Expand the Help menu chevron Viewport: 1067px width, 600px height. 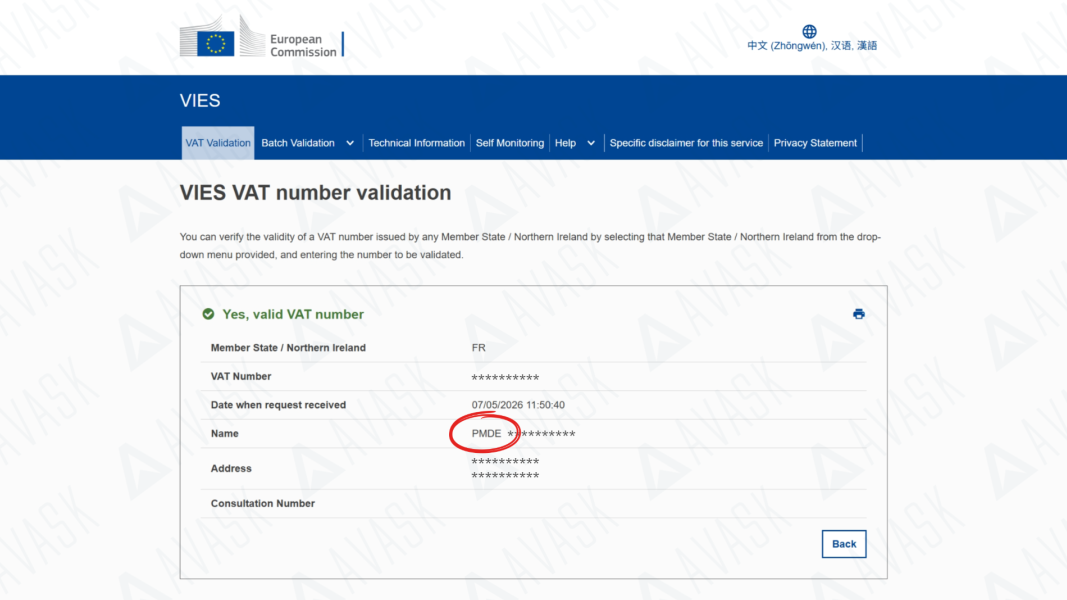pyautogui.click(x=591, y=144)
